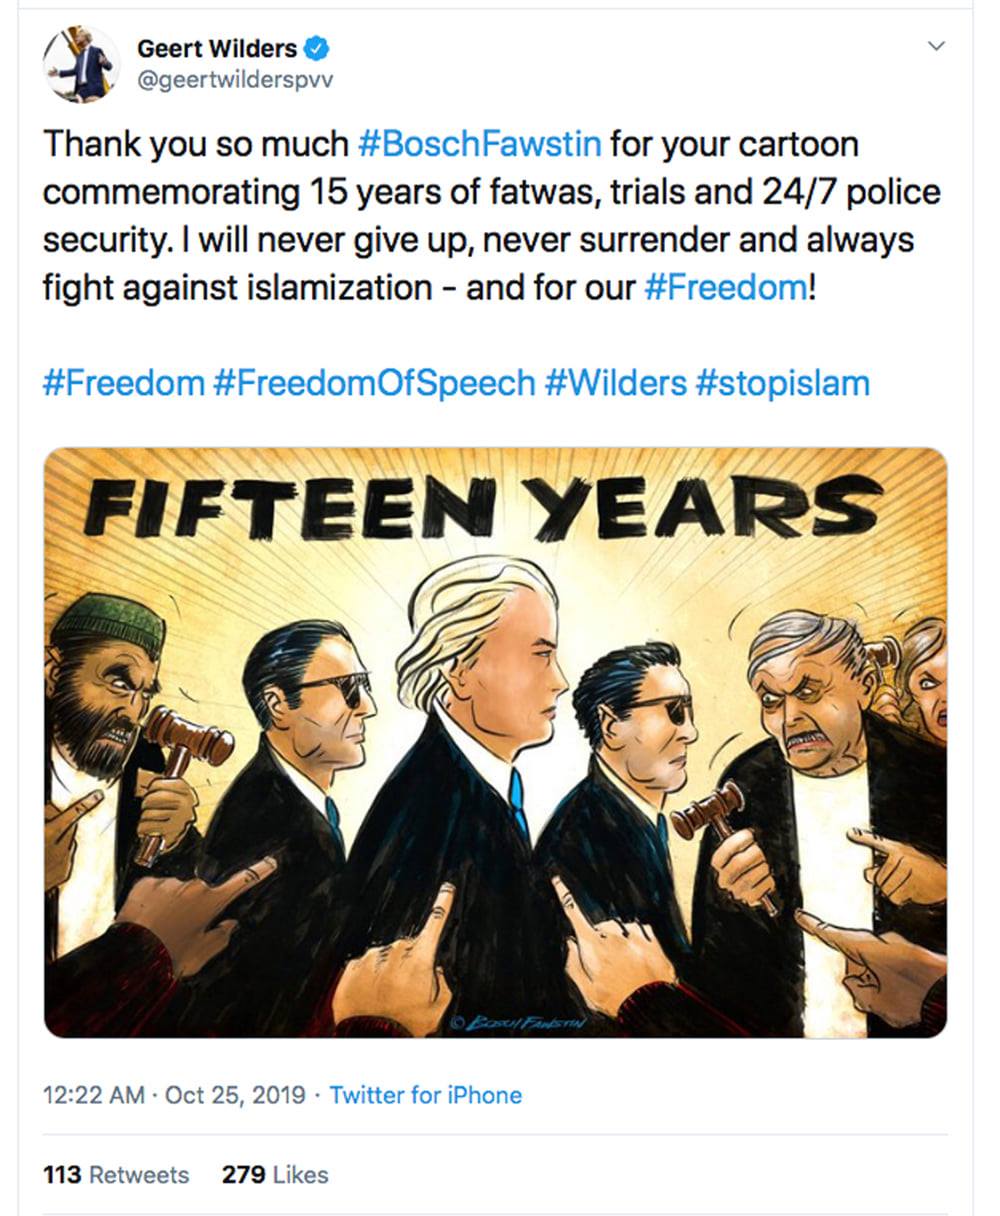Open the attached Fifteen Years cartoon image
Viewport: 1000px width, 1216px height.
pyautogui.click(x=495, y=742)
